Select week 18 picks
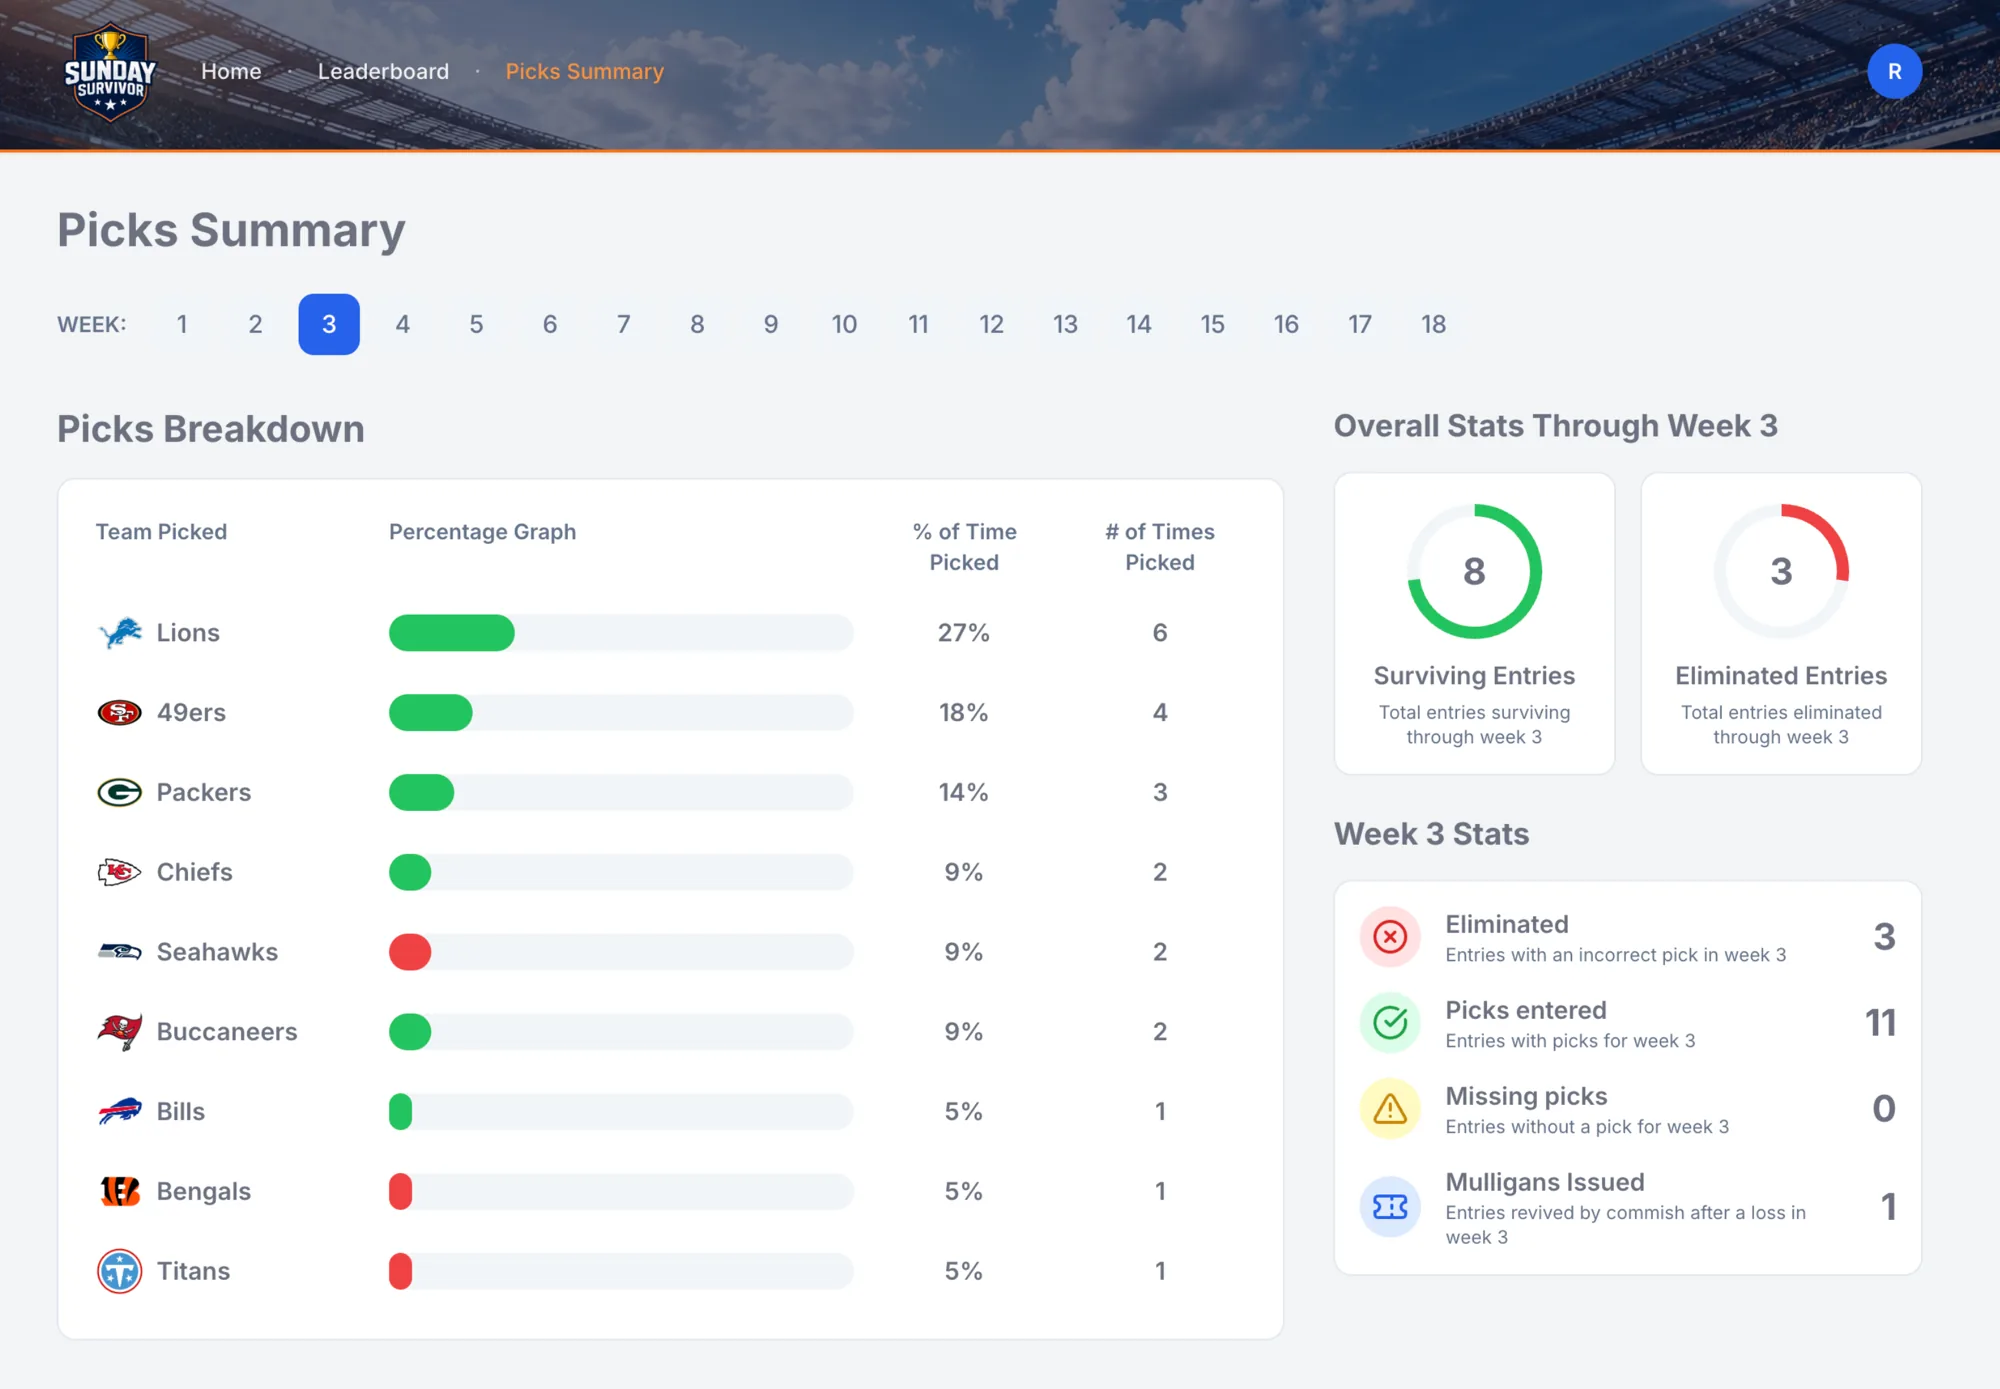Image resolution: width=2000 pixels, height=1389 pixels. (1433, 324)
